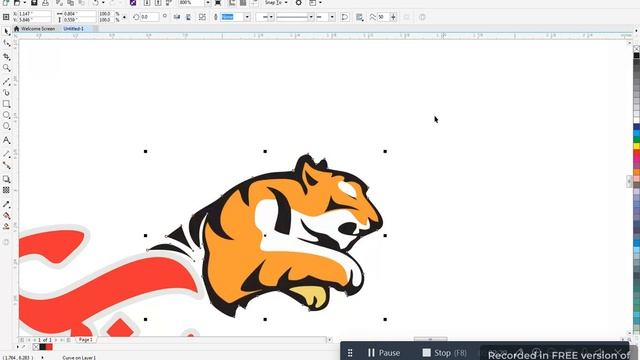Open the wrap text dropdown
The image size is (640, 360).
359,17
